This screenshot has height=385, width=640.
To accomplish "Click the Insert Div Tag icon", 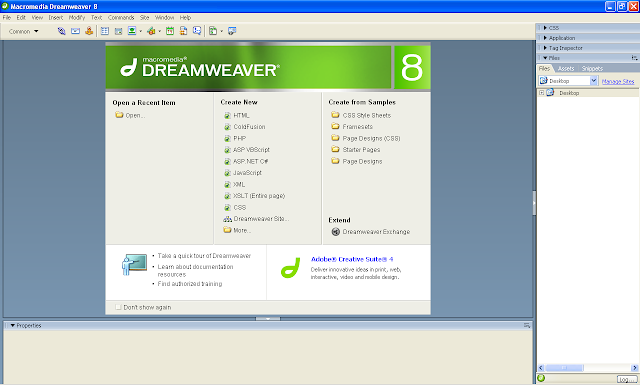I will (x=118, y=31).
